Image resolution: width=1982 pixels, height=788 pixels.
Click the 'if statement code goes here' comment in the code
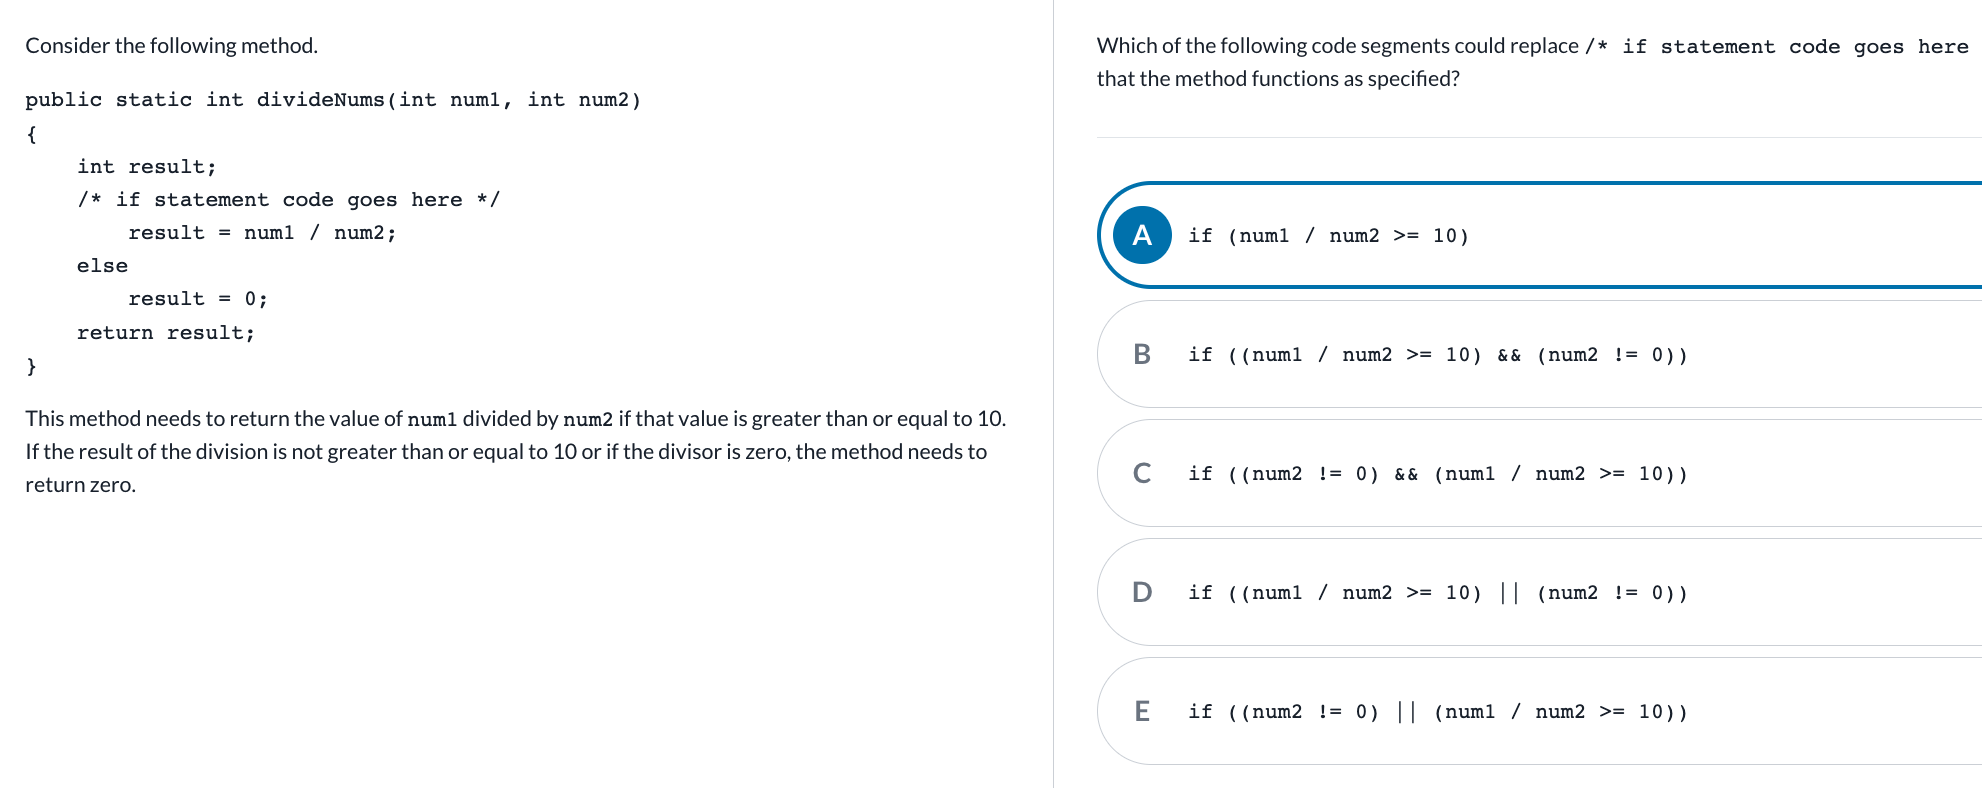click(x=289, y=200)
